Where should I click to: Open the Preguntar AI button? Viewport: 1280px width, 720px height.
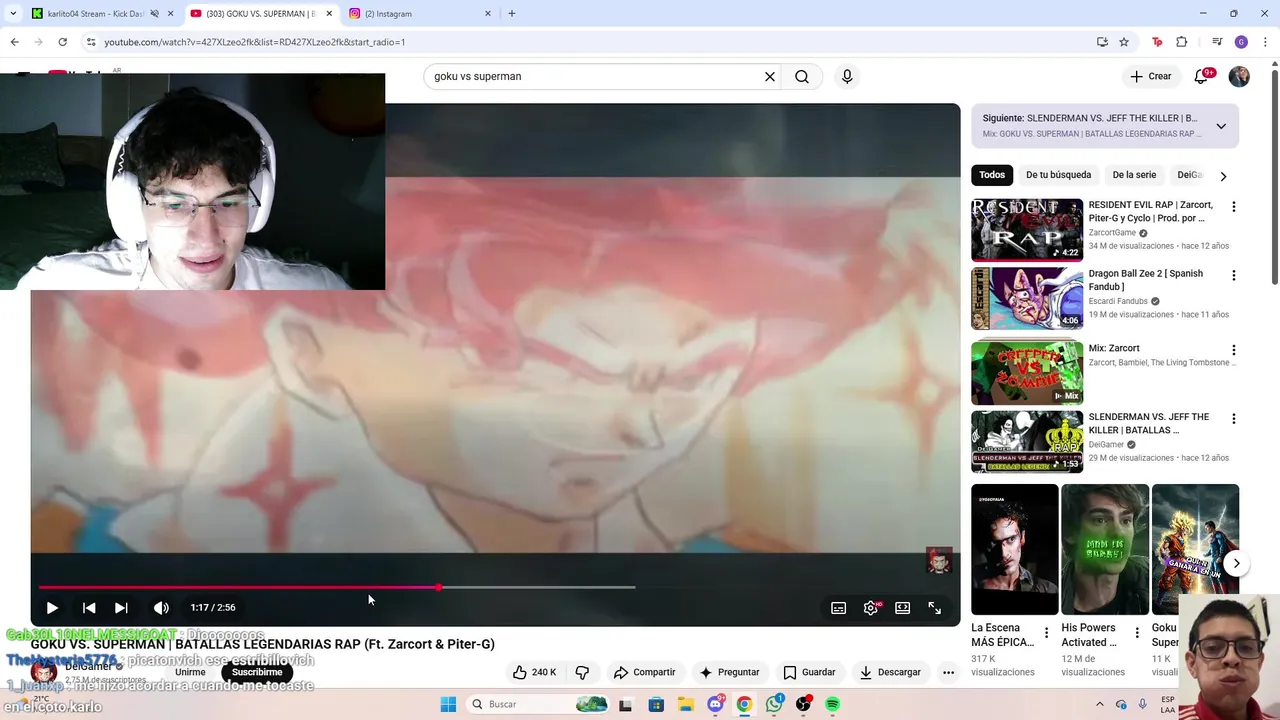729,672
